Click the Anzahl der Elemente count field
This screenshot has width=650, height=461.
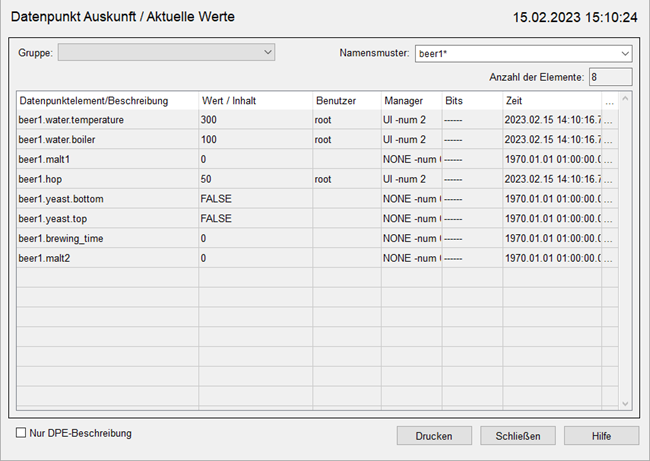610,77
